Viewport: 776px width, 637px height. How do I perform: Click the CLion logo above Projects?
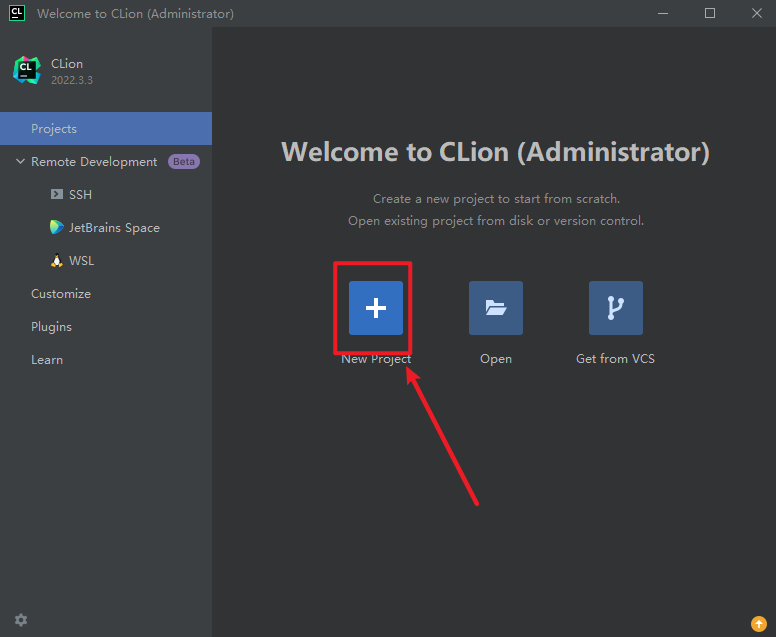click(x=26, y=70)
